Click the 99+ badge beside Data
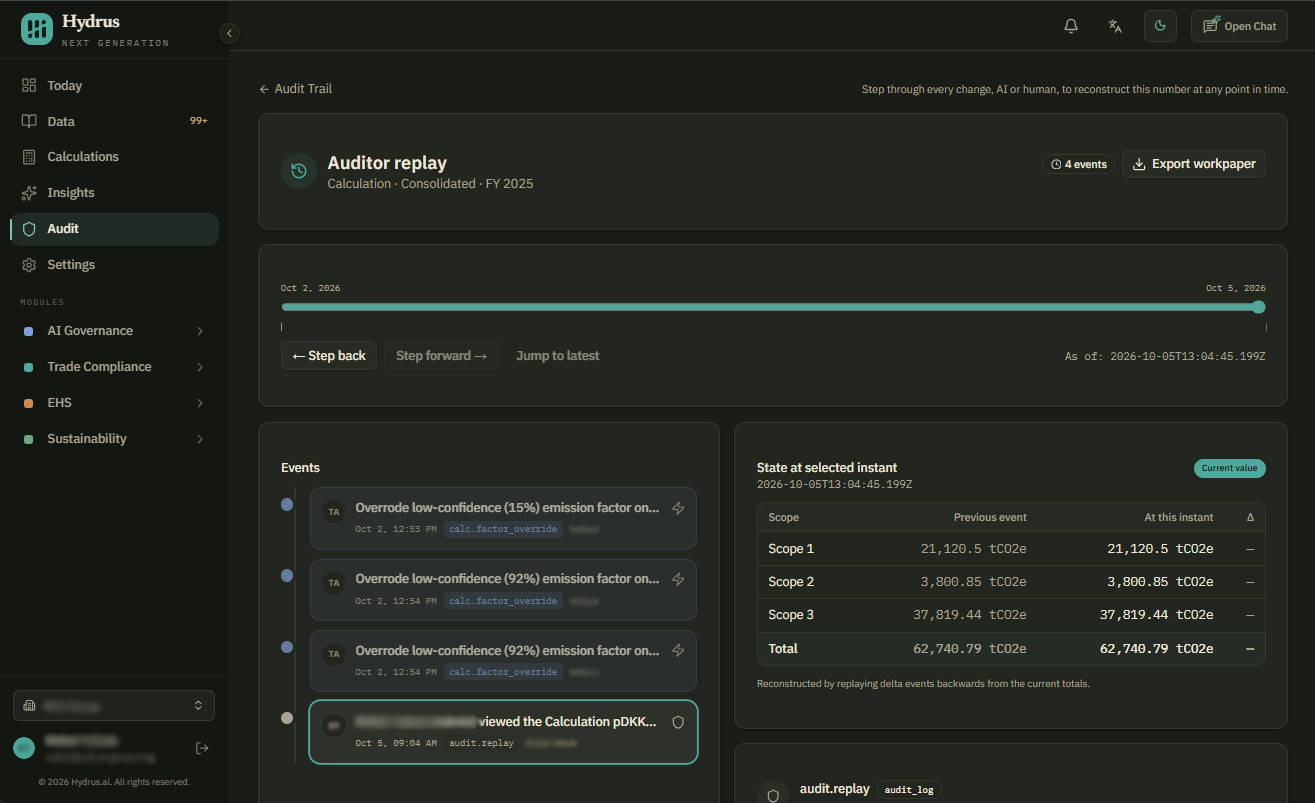Screen dimensions: 1315x803 tap(198, 121)
